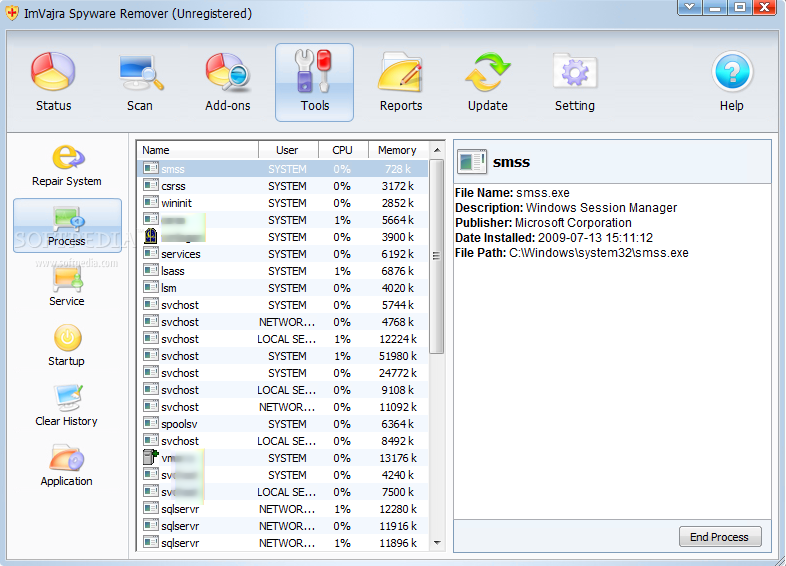Select the svchost row with 24772 k
Viewport: 786px width, 566px height.
[x=283, y=373]
